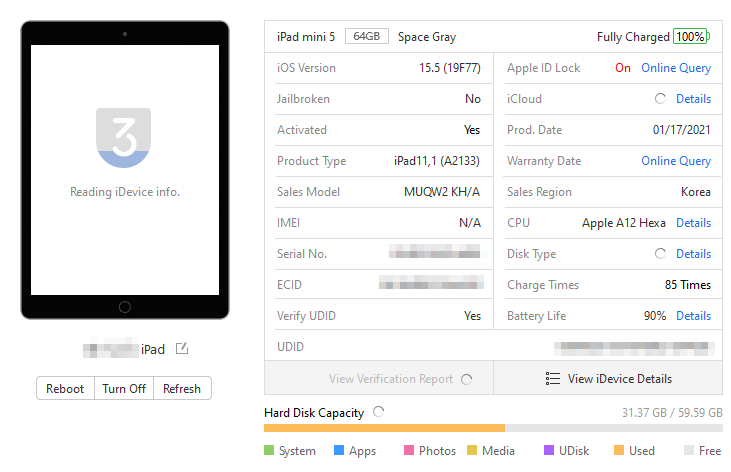Click the CPU value Apple A12 Hexa
The height and width of the screenshot is (472, 731).
pos(623,223)
